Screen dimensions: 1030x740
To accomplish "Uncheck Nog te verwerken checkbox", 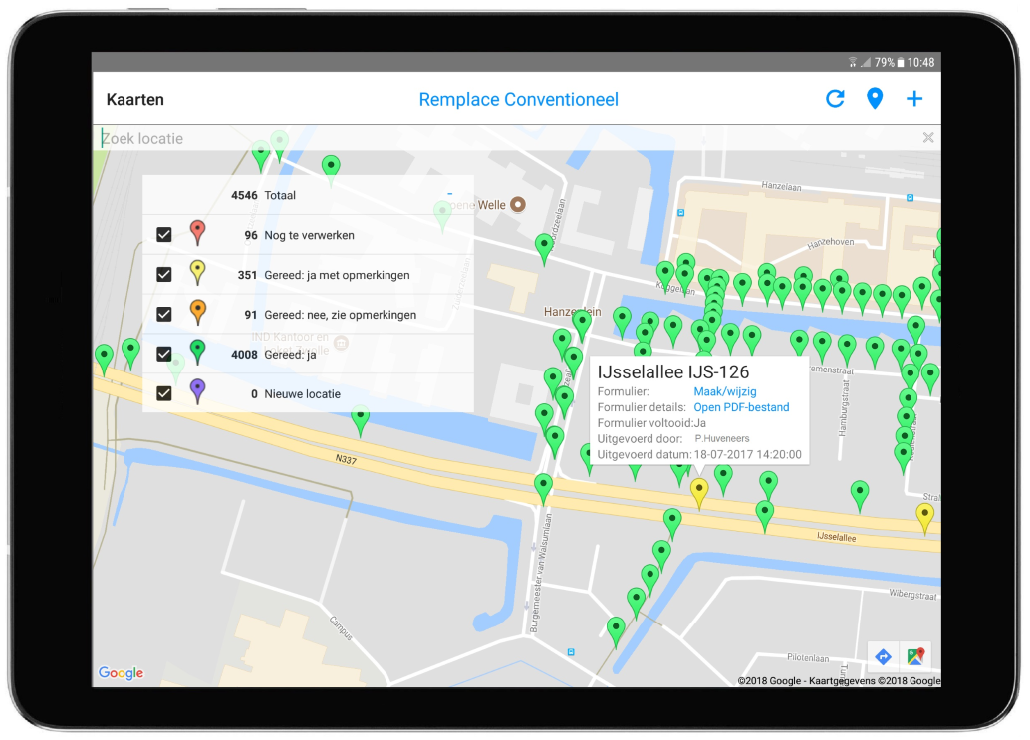I will coord(164,234).
